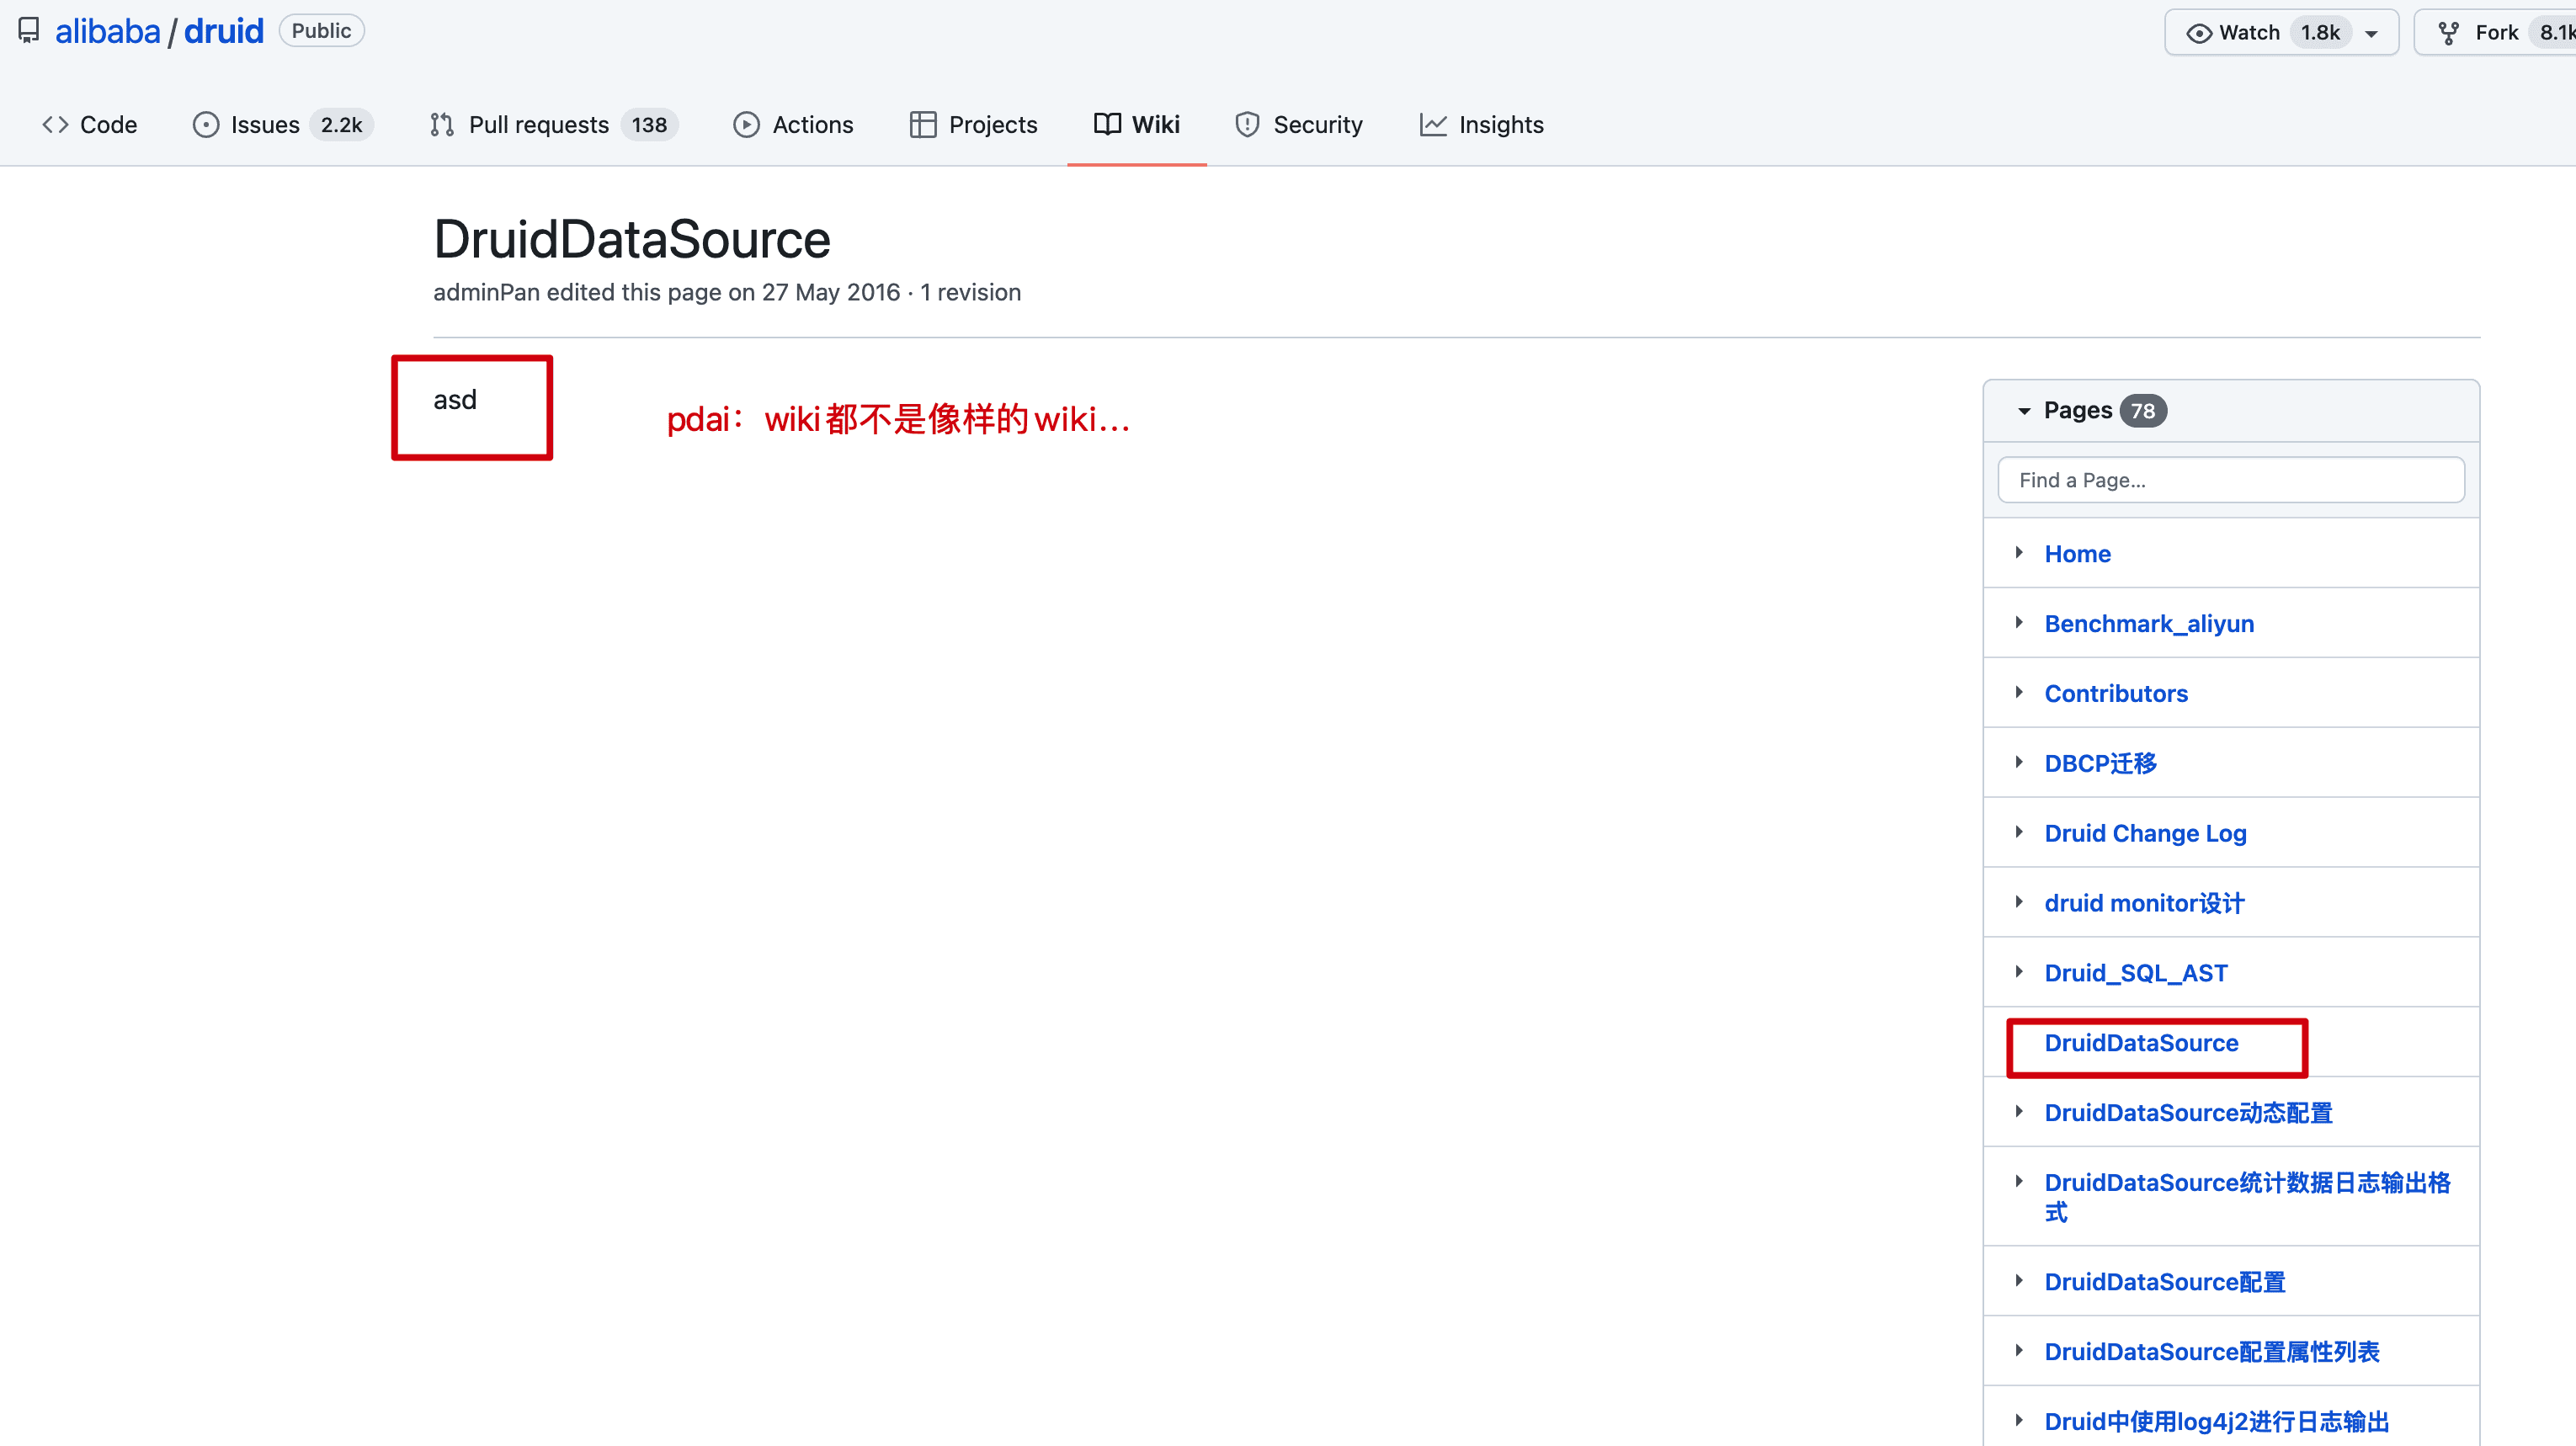Expand the Benchmark_aliyun entry arrow
2576x1446 pixels.
click(2019, 623)
